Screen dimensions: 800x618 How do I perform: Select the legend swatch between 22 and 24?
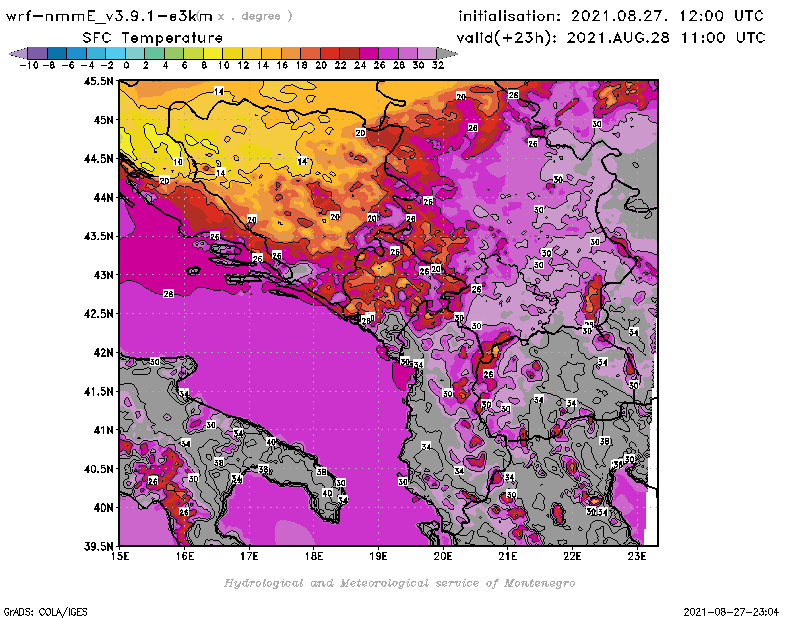point(349,53)
